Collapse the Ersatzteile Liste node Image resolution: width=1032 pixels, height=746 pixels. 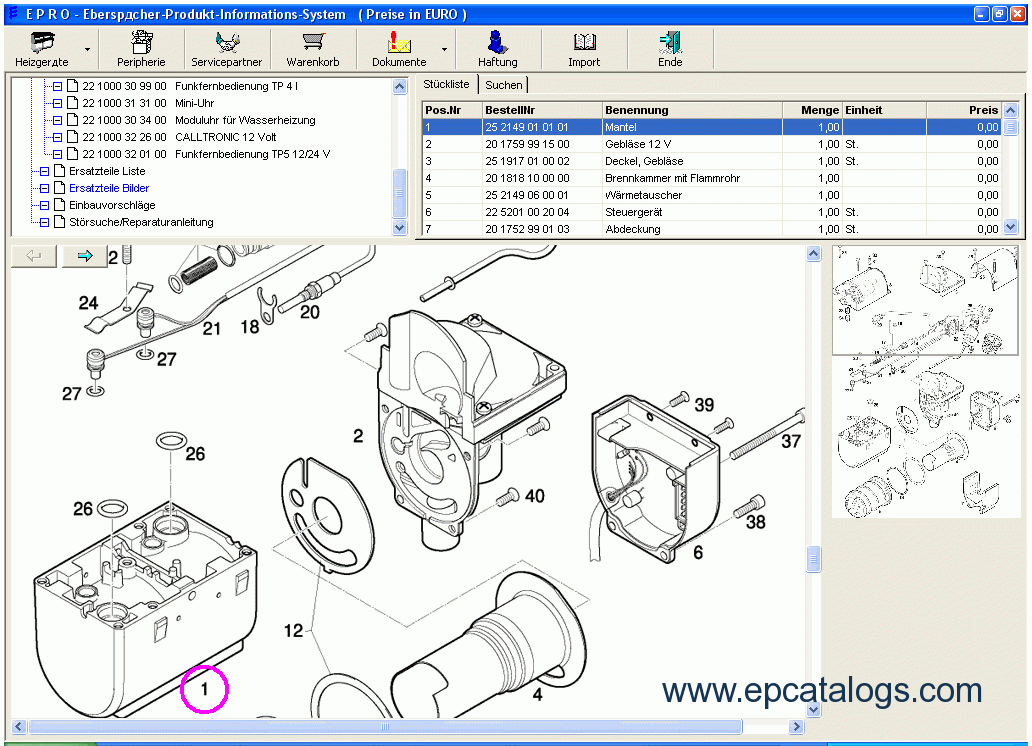click(x=44, y=171)
